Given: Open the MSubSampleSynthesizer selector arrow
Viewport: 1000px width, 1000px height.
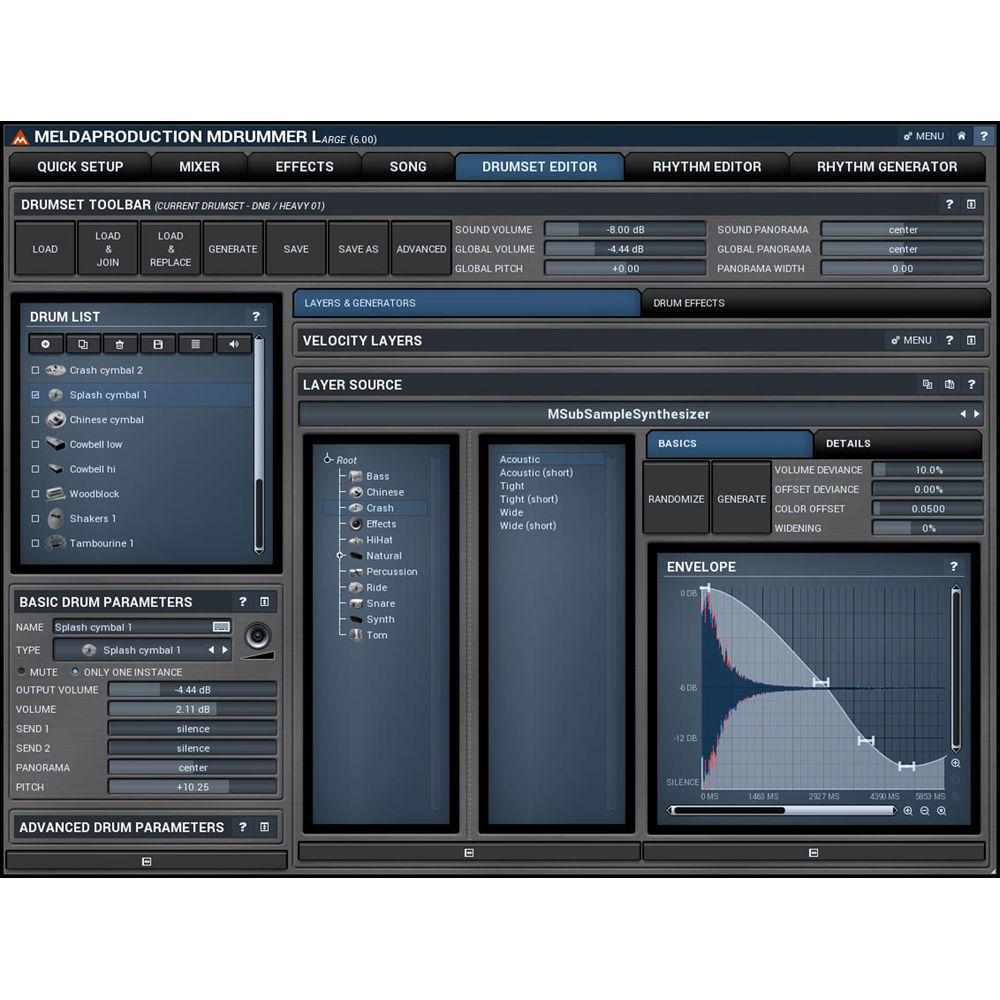Looking at the screenshot, I should [x=976, y=413].
